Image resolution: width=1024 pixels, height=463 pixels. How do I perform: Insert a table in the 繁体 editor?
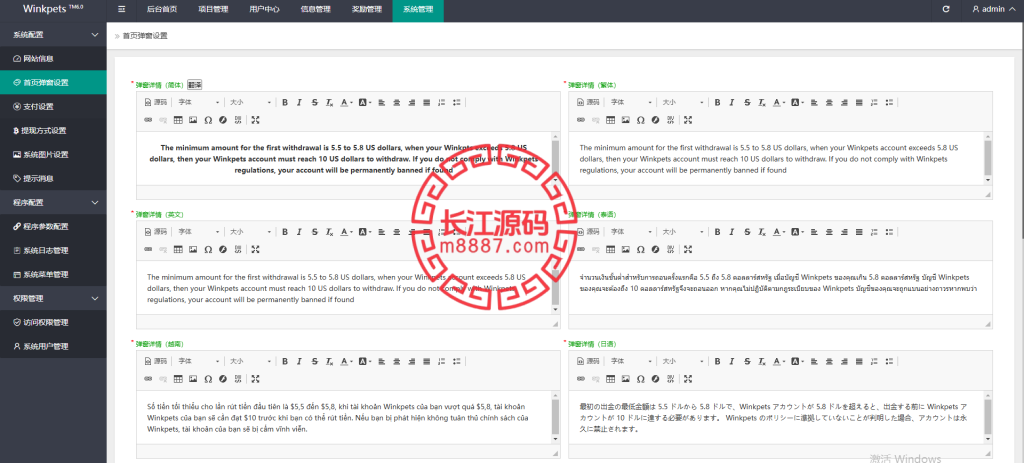click(611, 120)
